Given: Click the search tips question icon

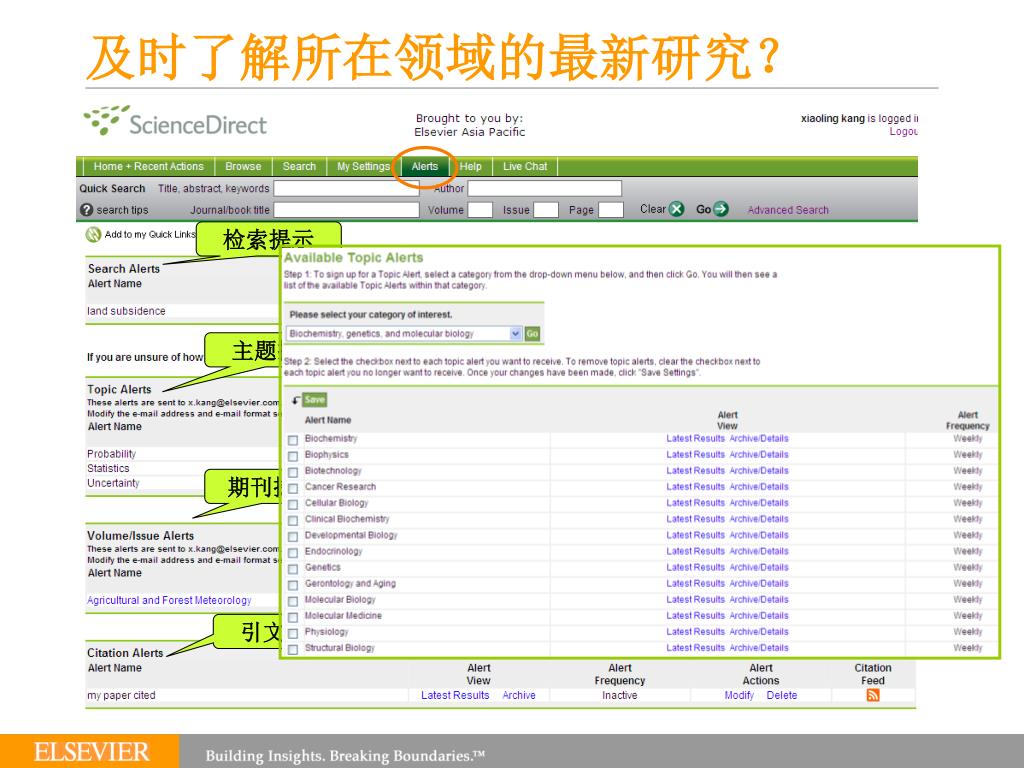Looking at the screenshot, I should click(87, 210).
